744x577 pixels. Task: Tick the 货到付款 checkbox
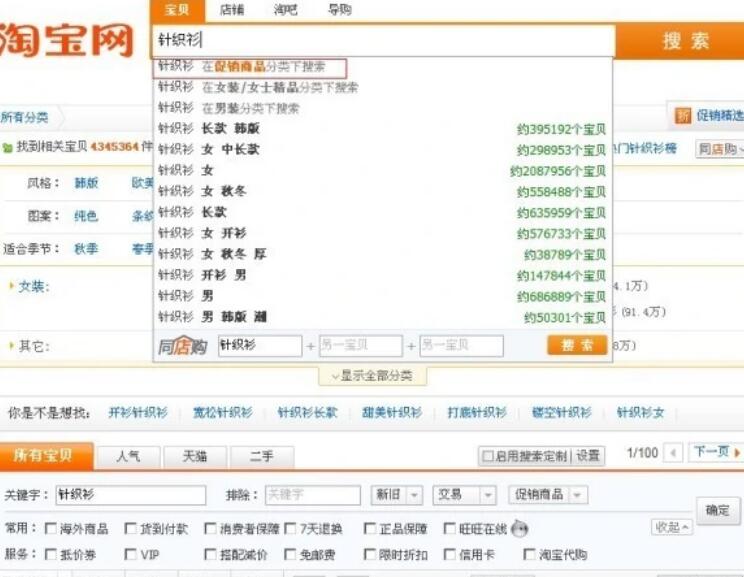click(130, 528)
